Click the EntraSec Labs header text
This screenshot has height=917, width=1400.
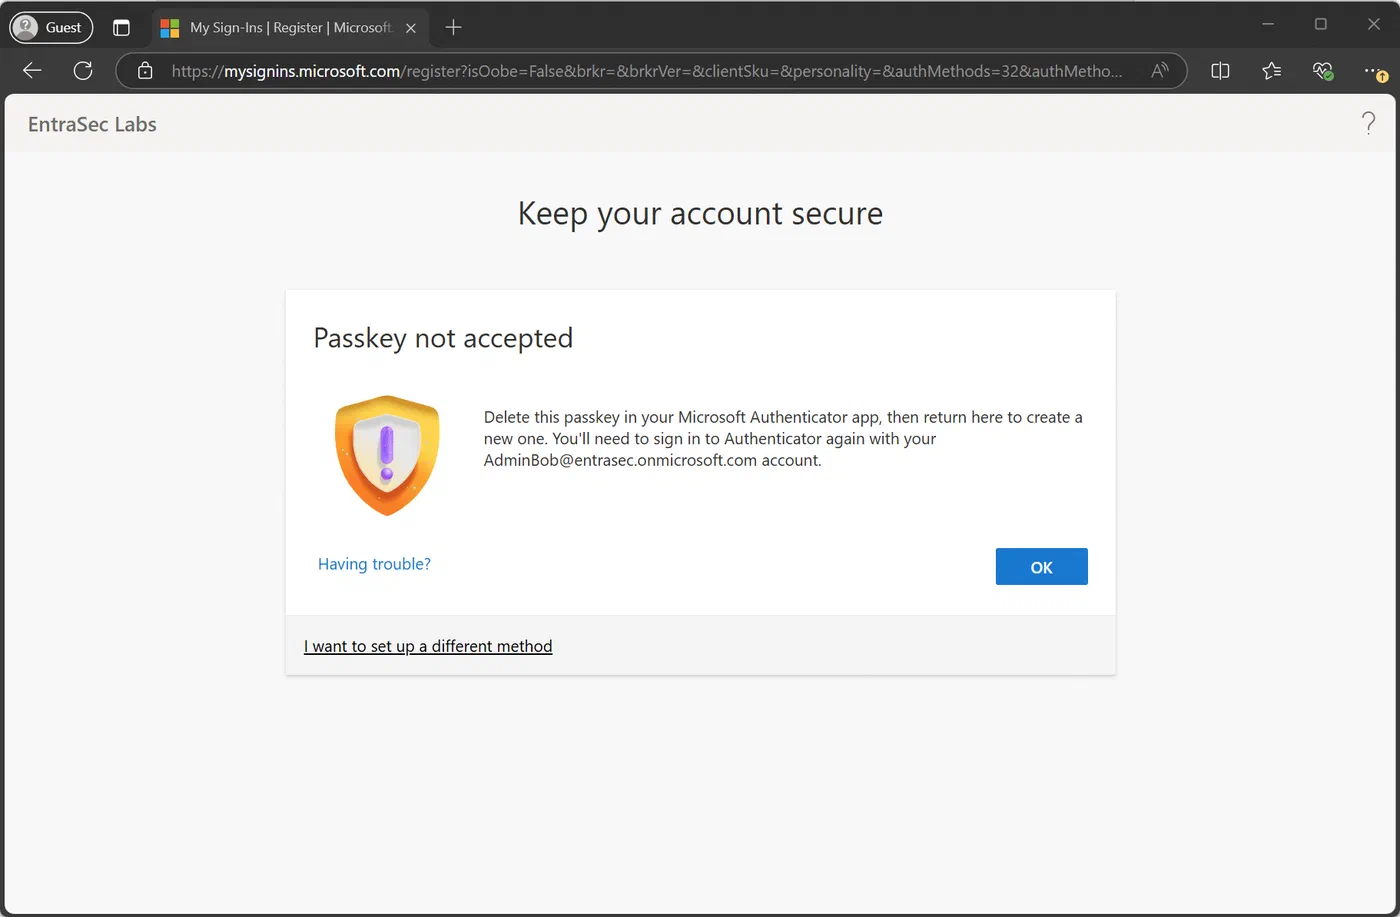tap(92, 125)
